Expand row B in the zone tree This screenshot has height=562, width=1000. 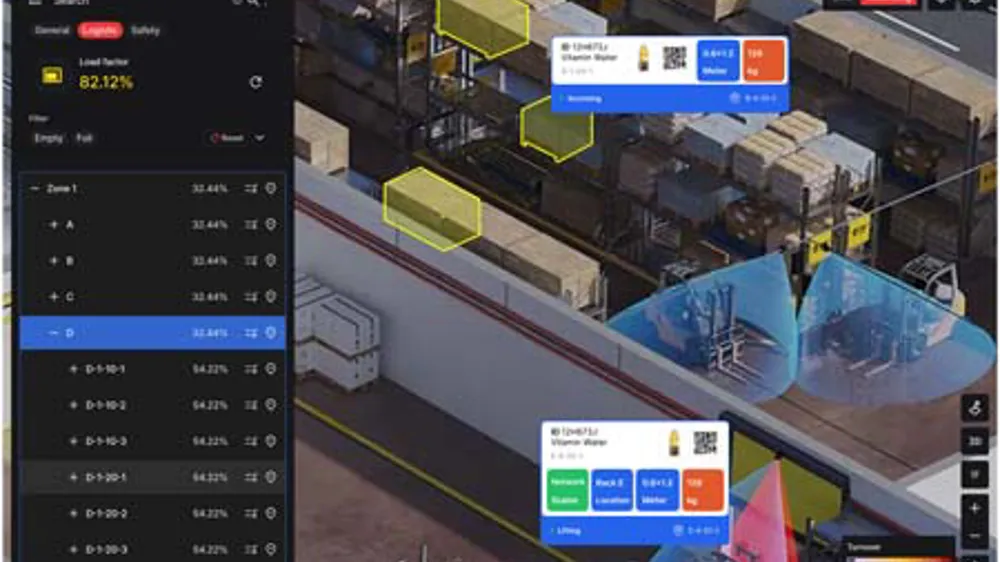54,261
